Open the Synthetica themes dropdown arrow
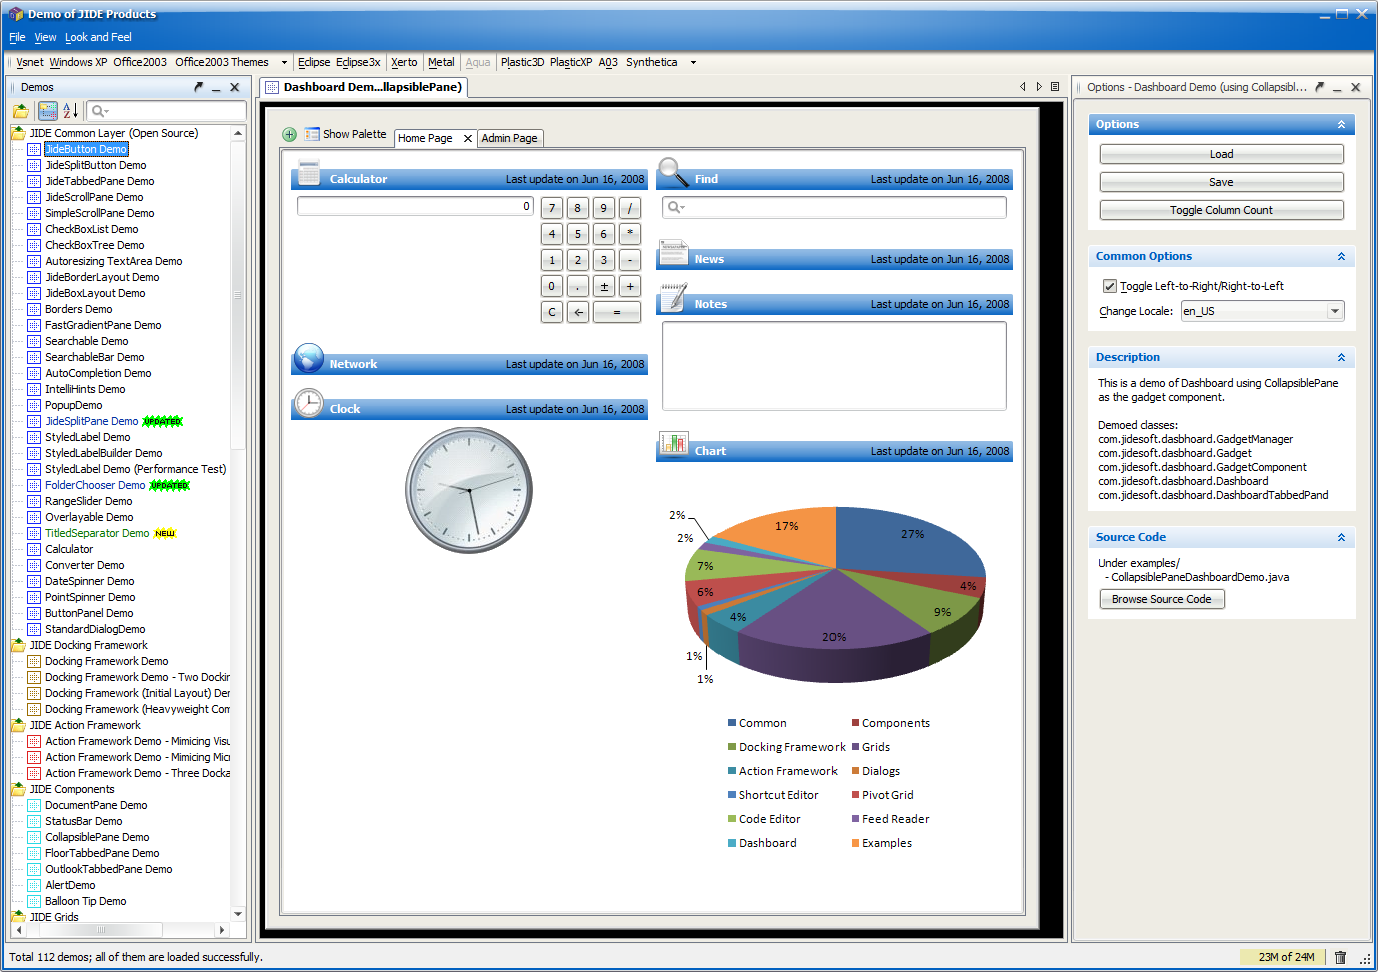The width and height of the screenshot is (1378, 972). point(693,62)
